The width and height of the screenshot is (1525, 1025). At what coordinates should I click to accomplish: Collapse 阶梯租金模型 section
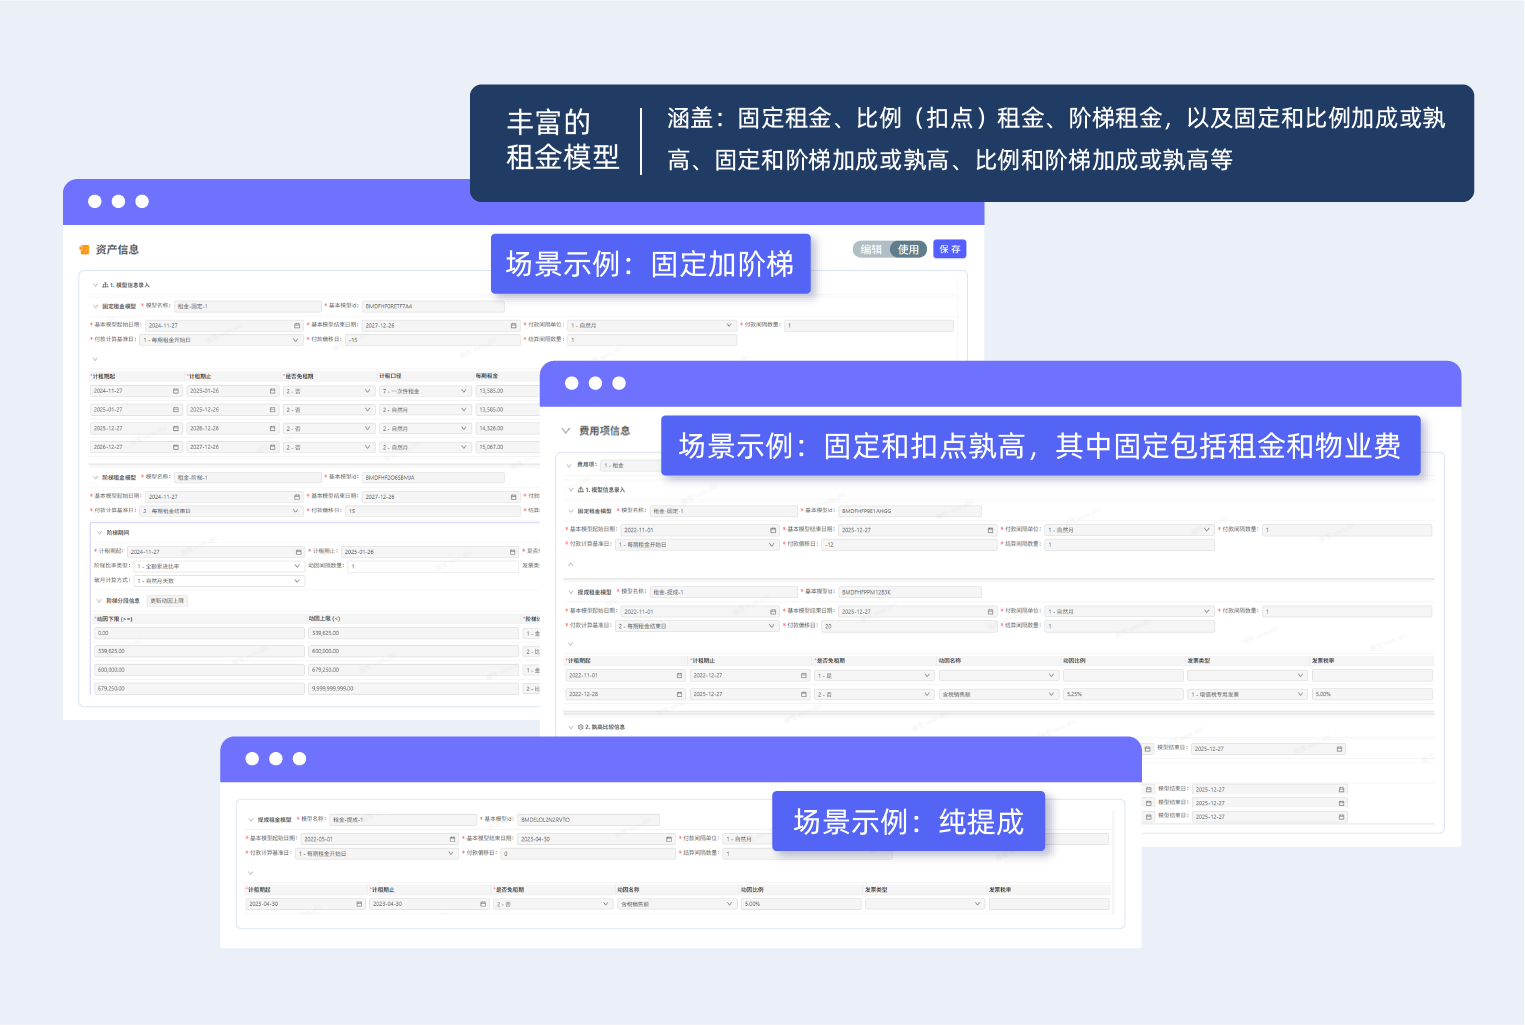coord(96,478)
